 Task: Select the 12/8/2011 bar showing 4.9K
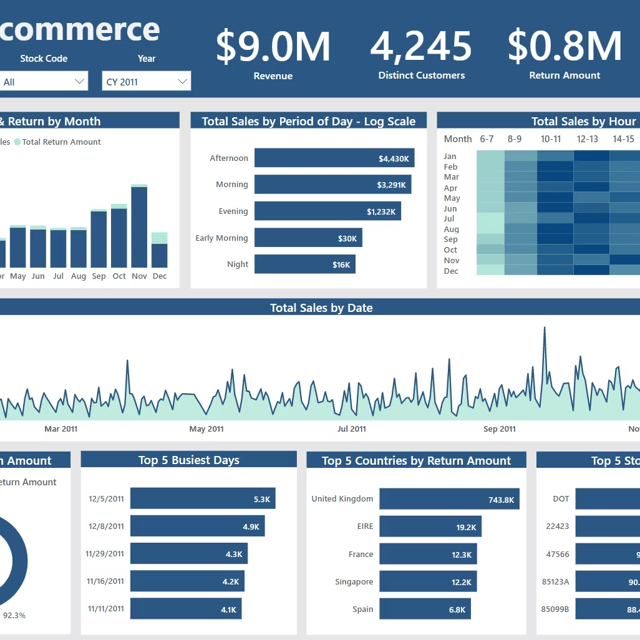click(198, 526)
